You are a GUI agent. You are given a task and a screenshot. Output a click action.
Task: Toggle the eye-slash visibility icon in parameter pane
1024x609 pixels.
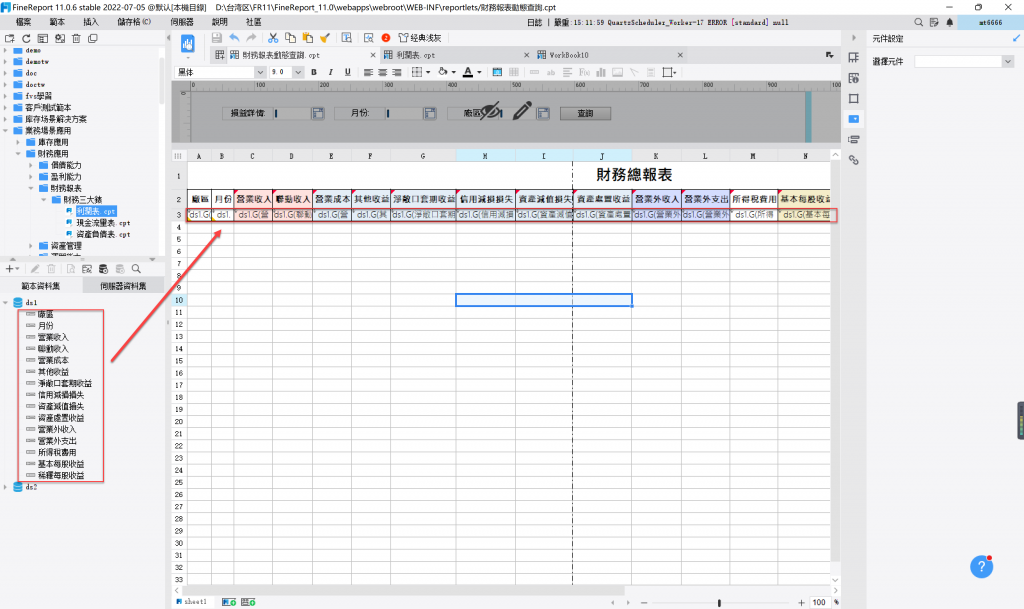(x=490, y=111)
